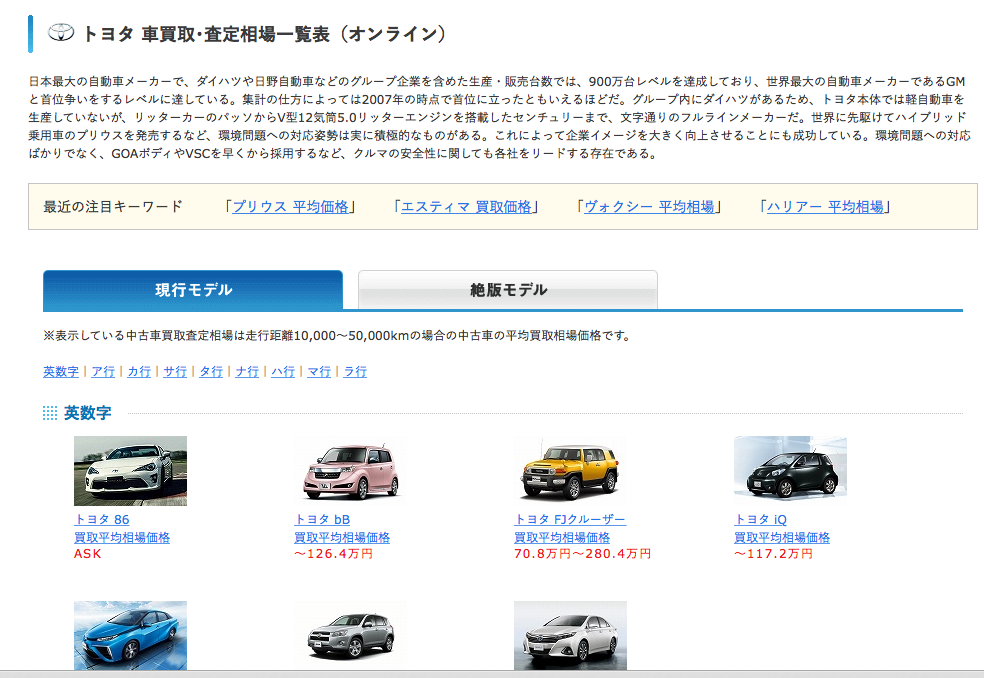The width and height of the screenshot is (984, 678).
Task: Open 買取平均相場価格 link under トヨタ 86
Action: coord(122,537)
